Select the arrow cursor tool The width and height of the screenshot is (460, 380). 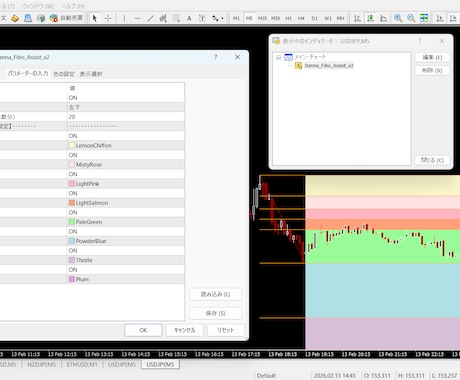pyautogui.click(x=95, y=18)
